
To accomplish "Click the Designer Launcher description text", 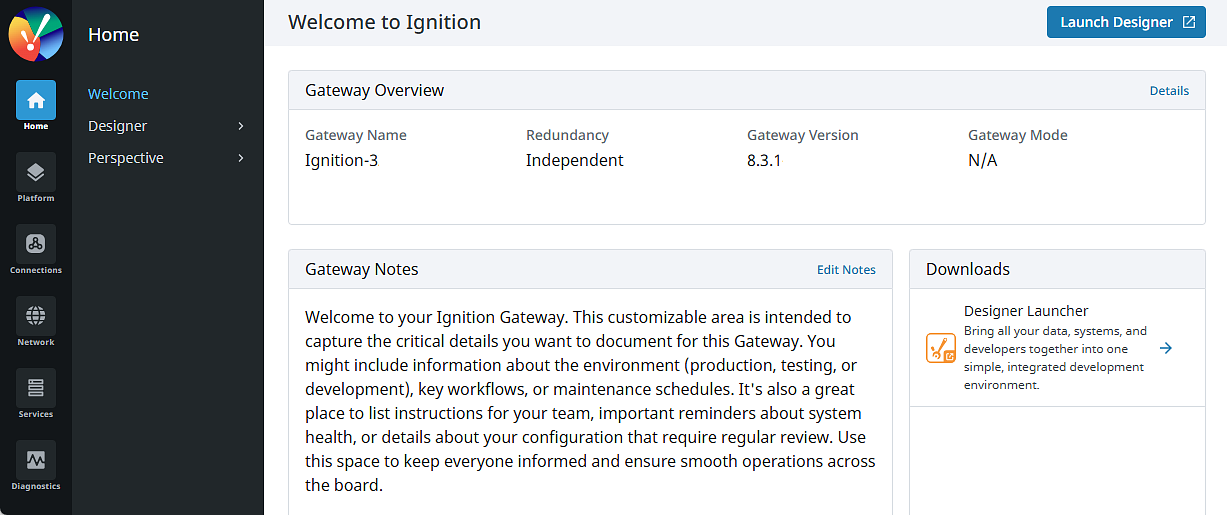I will tap(1055, 358).
